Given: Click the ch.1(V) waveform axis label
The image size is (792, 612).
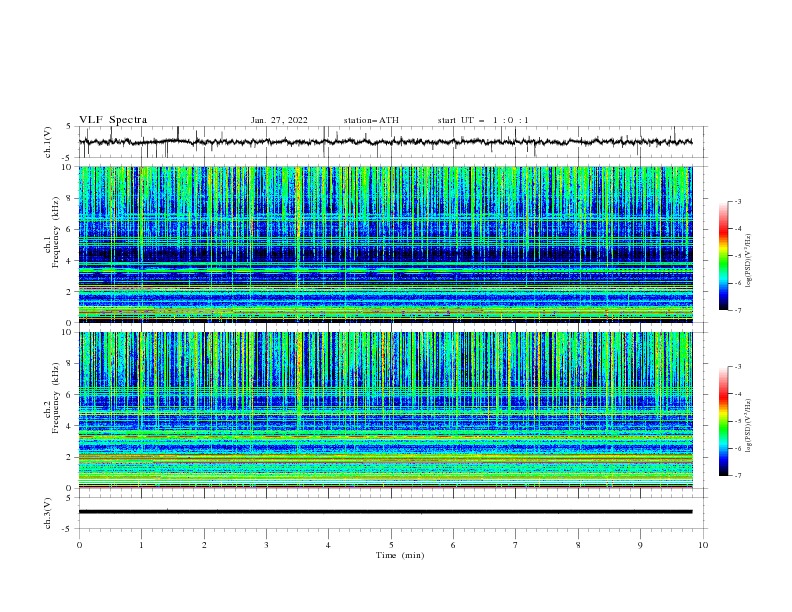Looking at the screenshot, I should 48,142.
